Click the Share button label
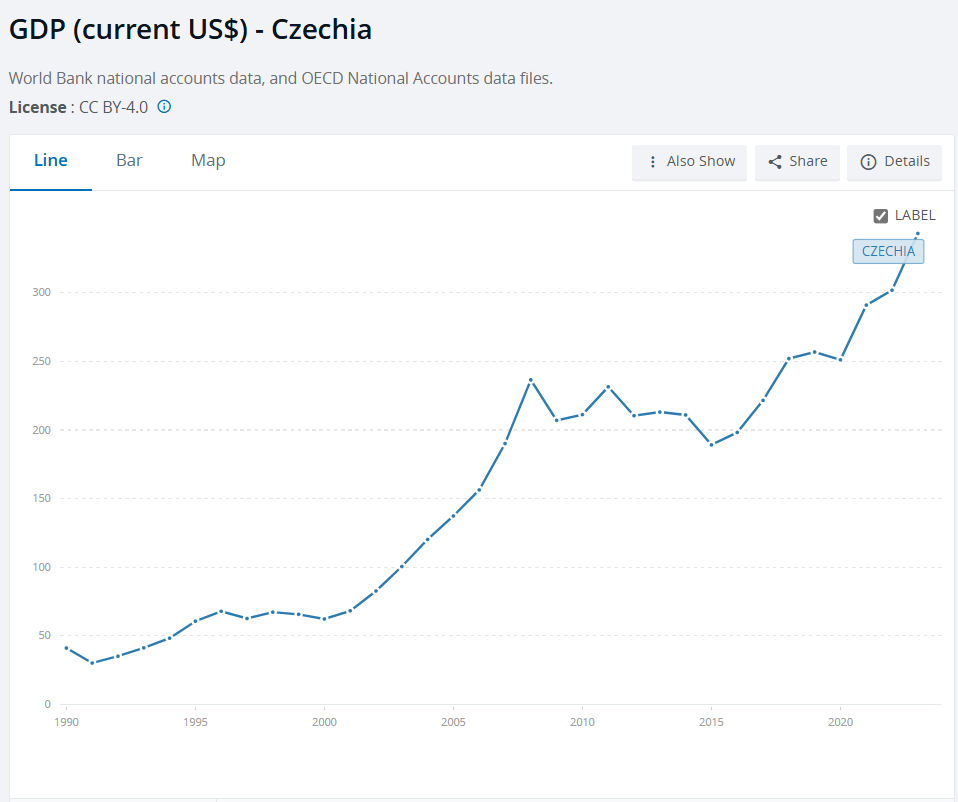 (808, 162)
